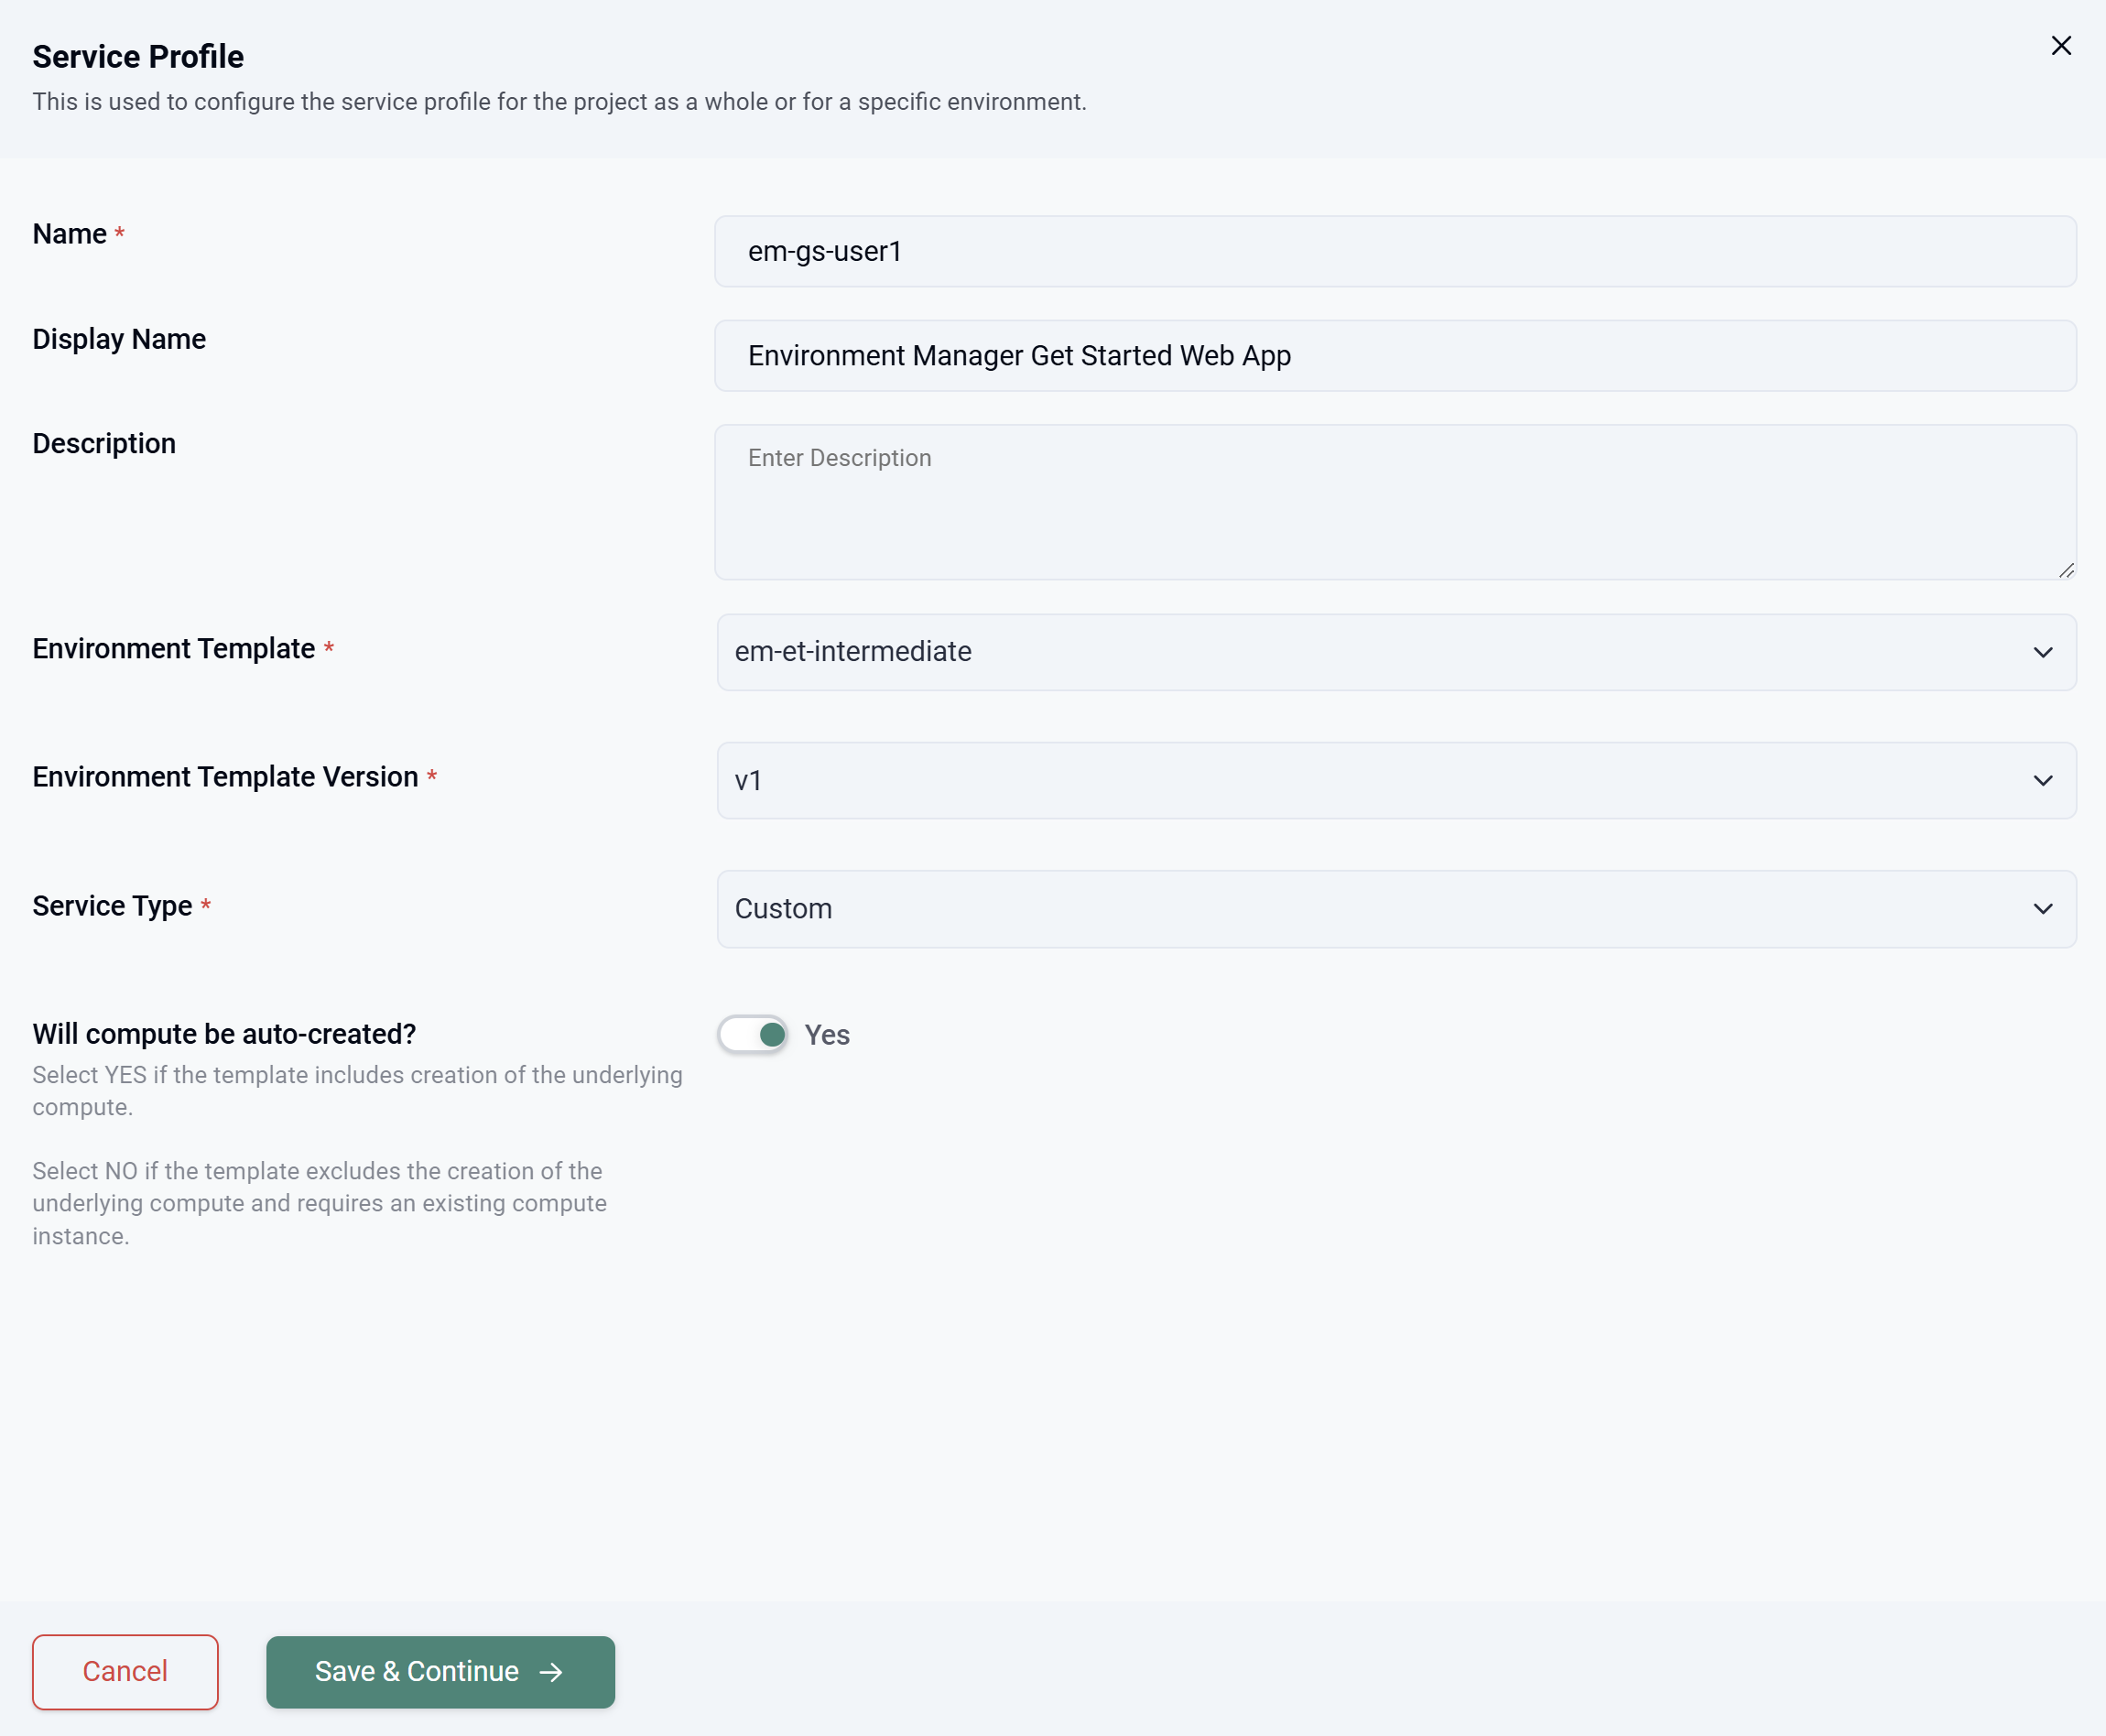Image resolution: width=2106 pixels, height=1736 pixels.
Task: Select the Display Name input field
Action: coord(1395,356)
